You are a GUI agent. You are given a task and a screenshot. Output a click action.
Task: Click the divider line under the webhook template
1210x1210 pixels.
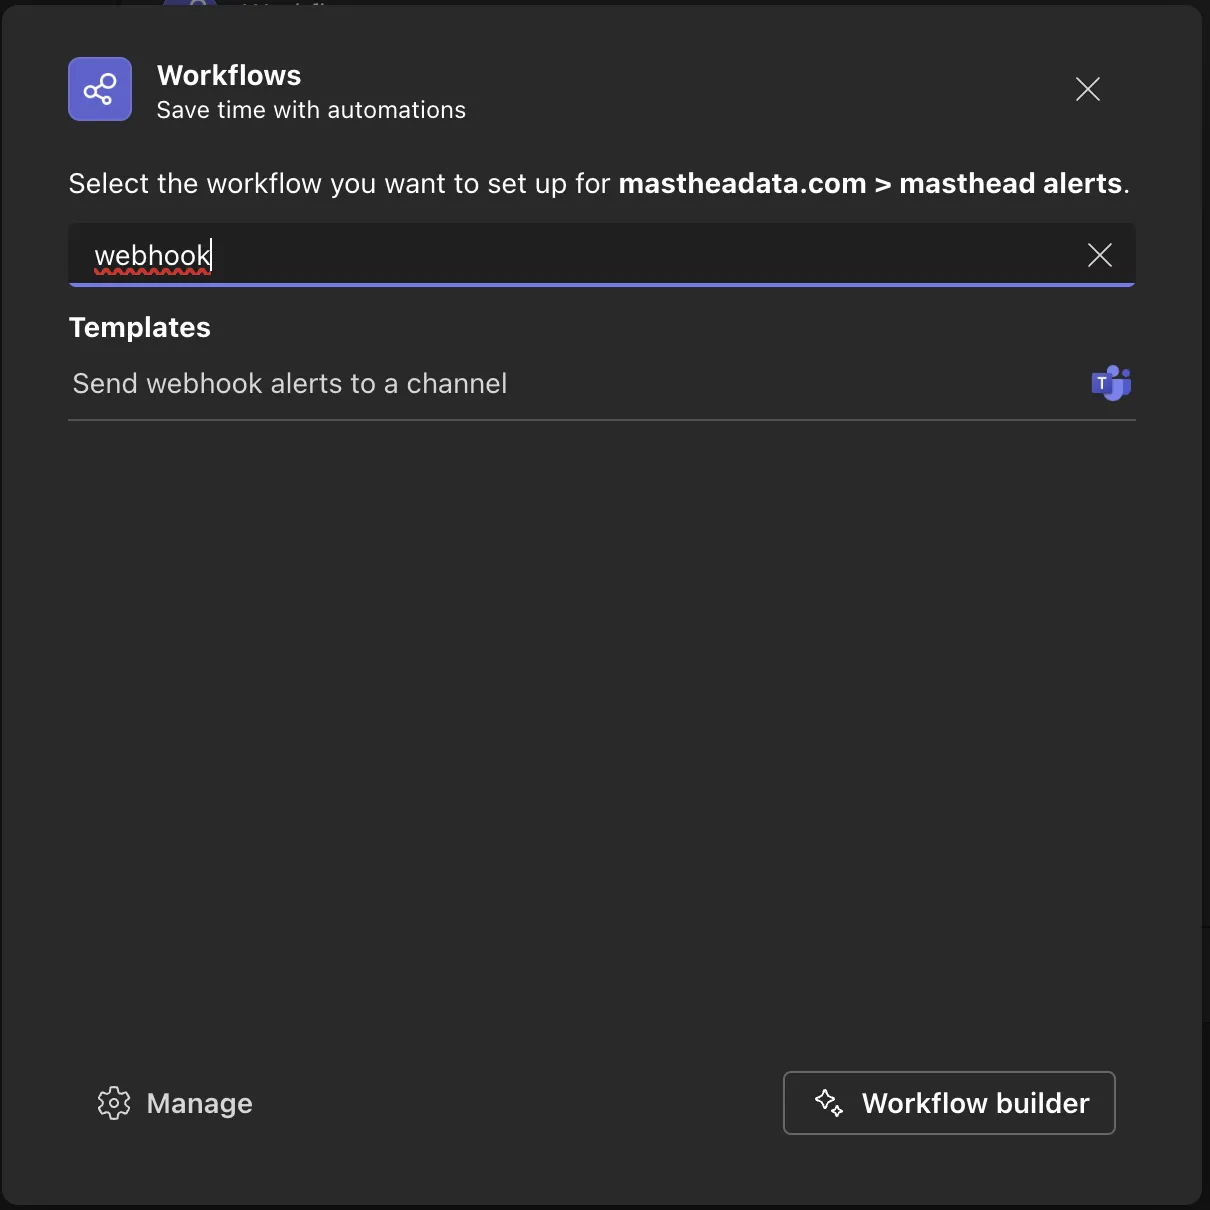point(600,420)
